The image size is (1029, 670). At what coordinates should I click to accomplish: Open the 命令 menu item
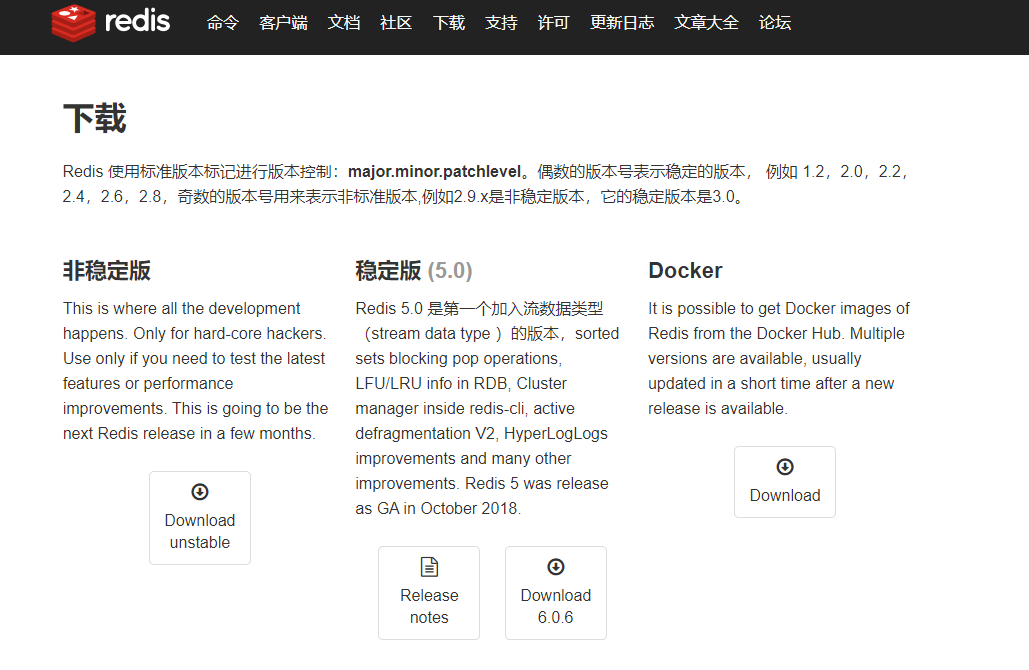pos(222,23)
